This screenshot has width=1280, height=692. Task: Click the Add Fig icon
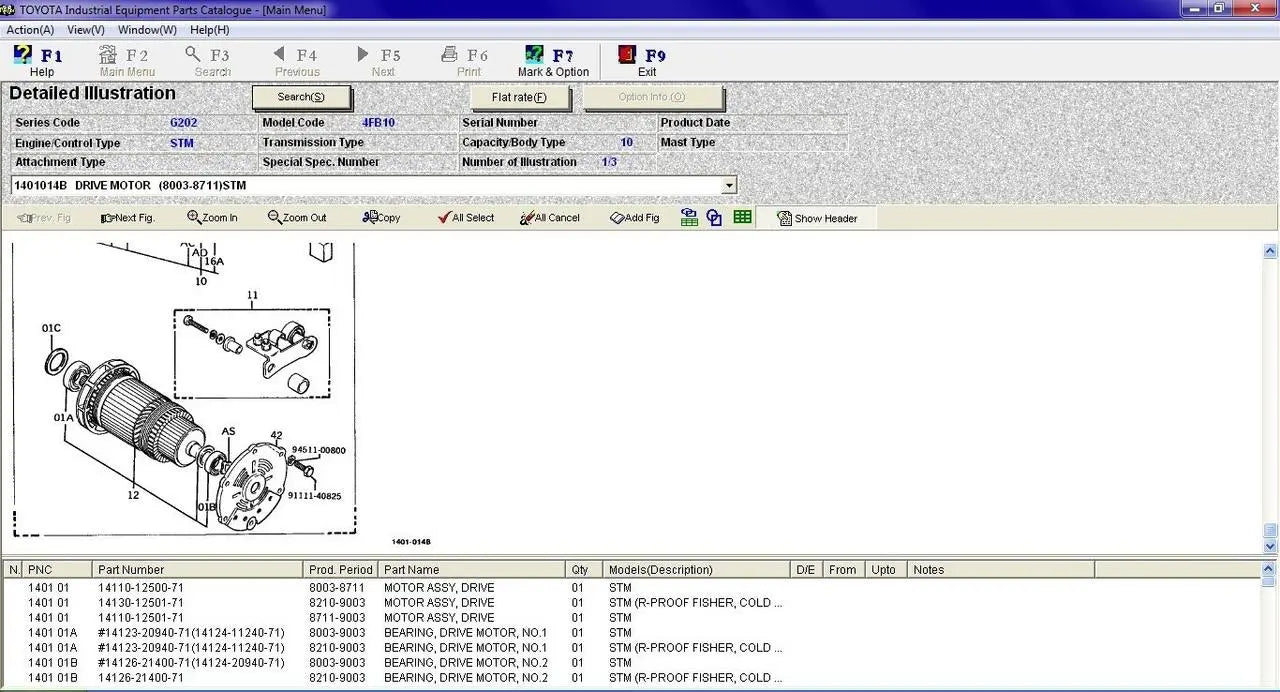pyautogui.click(x=634, y=217)
